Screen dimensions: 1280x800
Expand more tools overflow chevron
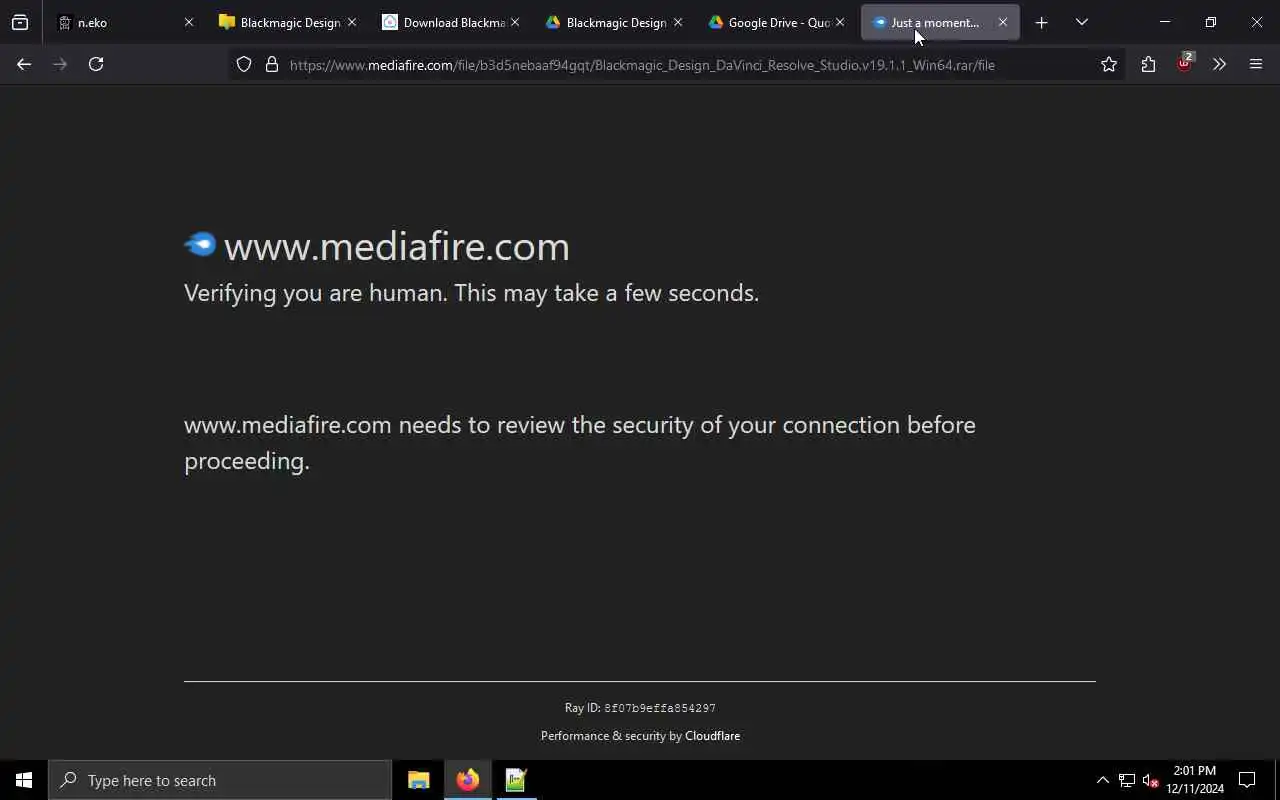pos(1219,64)
